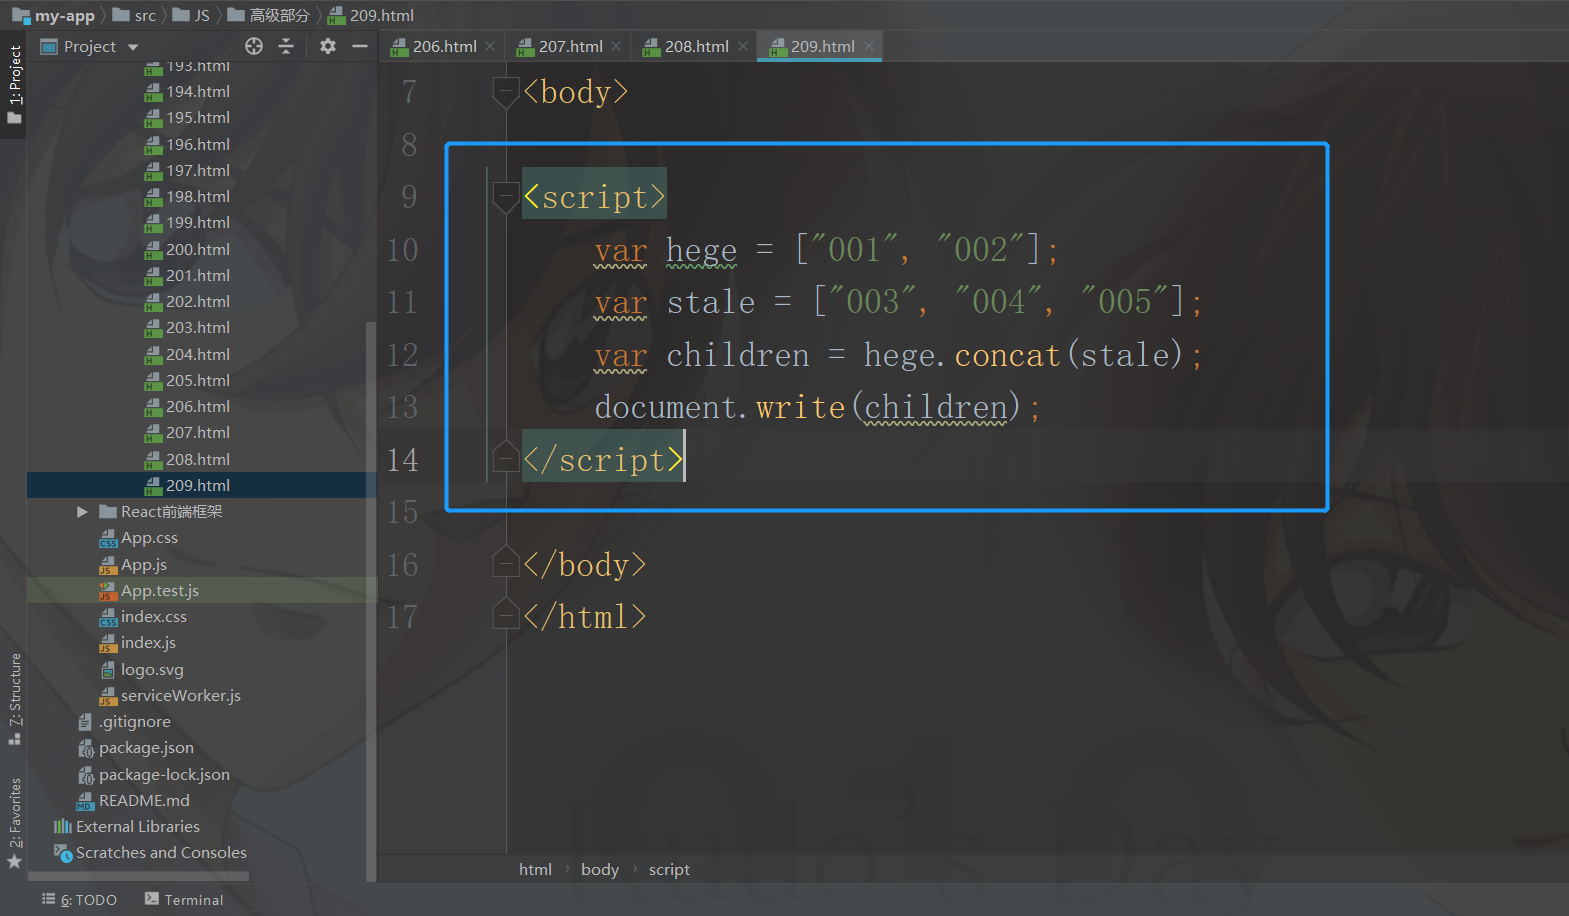Image resolution: width=1569 pixels, height=916 pixels.
Task: Select script in the bottom breadcrumb
Action: (x=669, y=870)
